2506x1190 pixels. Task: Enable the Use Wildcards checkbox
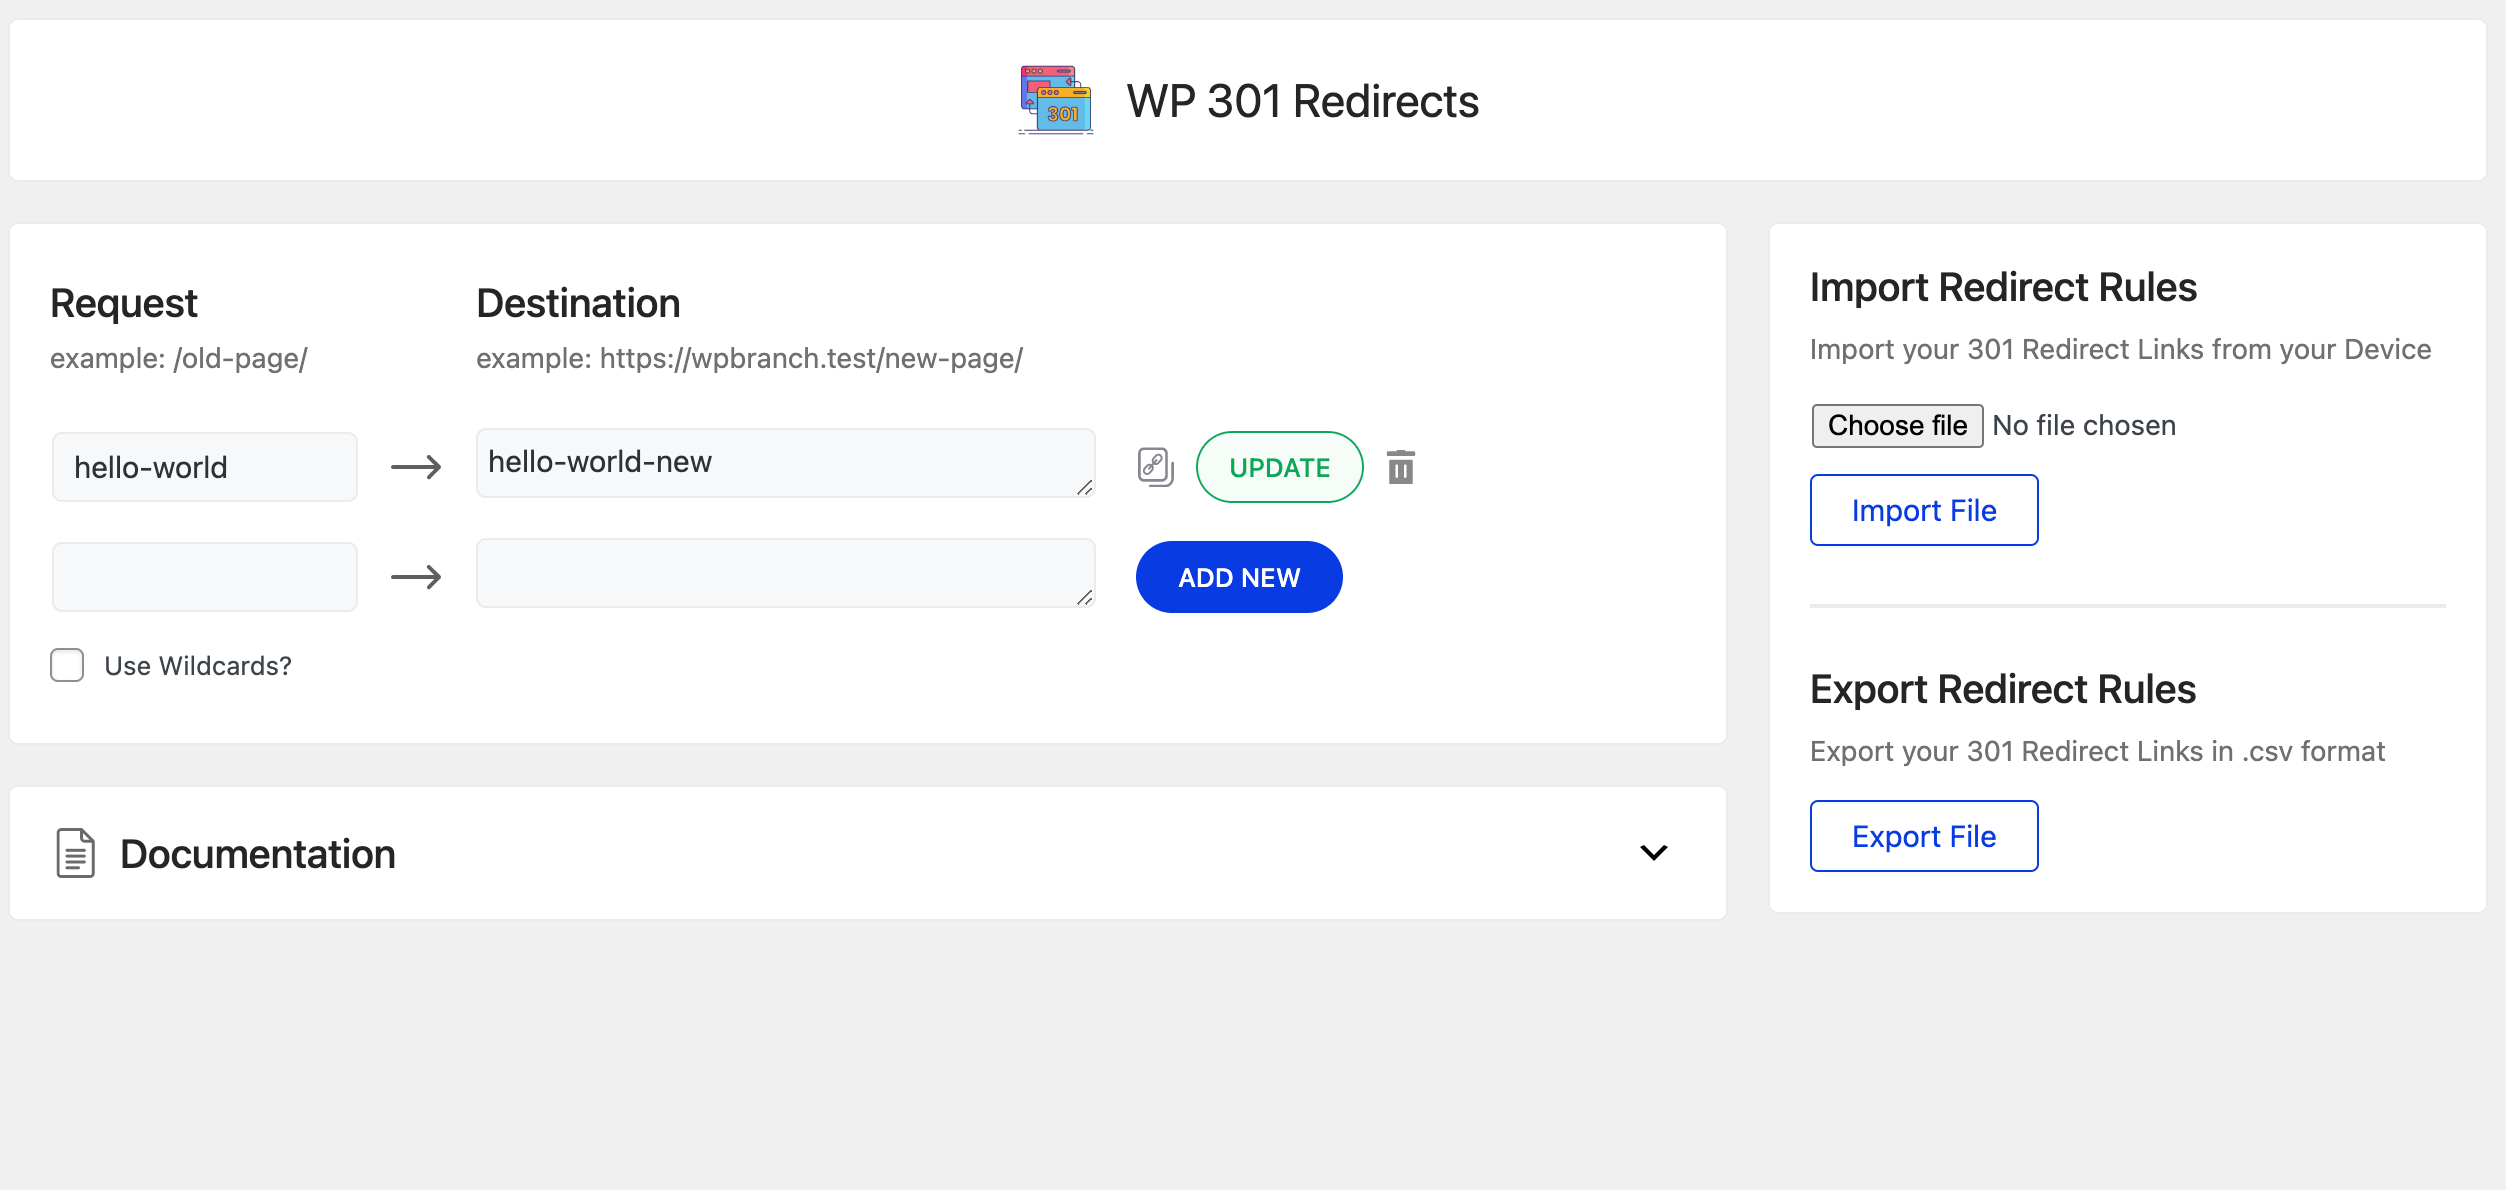(x=67, y=665)
